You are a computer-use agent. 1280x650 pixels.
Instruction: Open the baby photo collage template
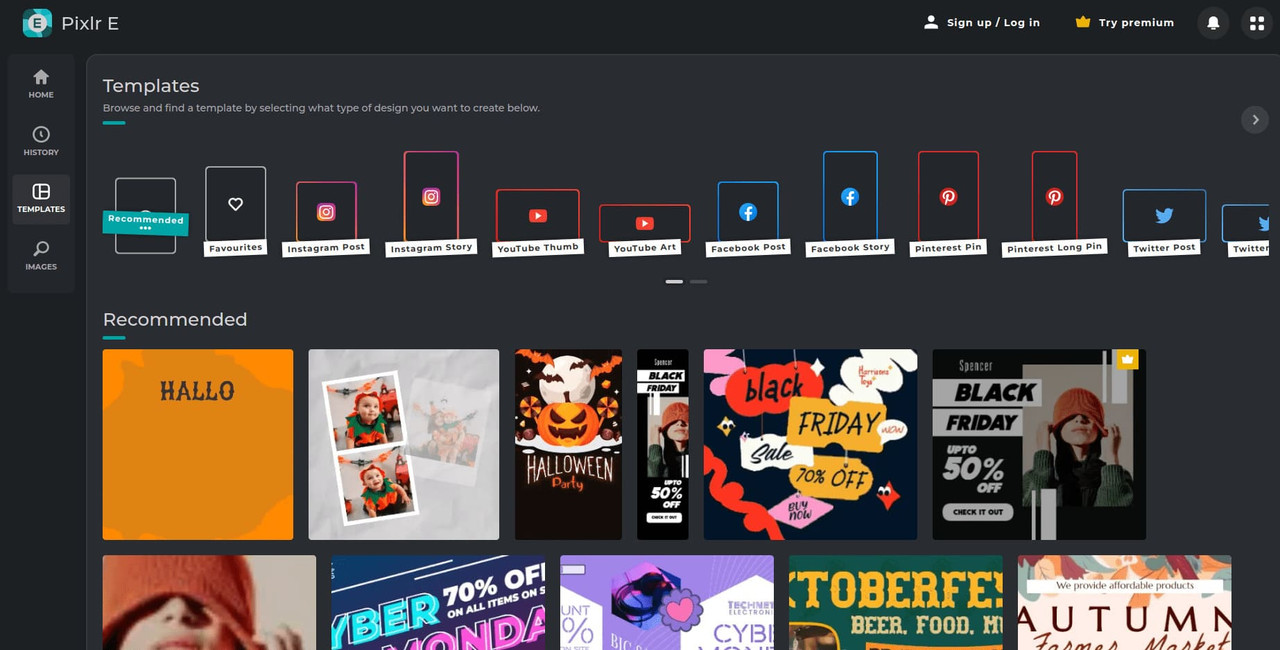click(x=404, y=444)
